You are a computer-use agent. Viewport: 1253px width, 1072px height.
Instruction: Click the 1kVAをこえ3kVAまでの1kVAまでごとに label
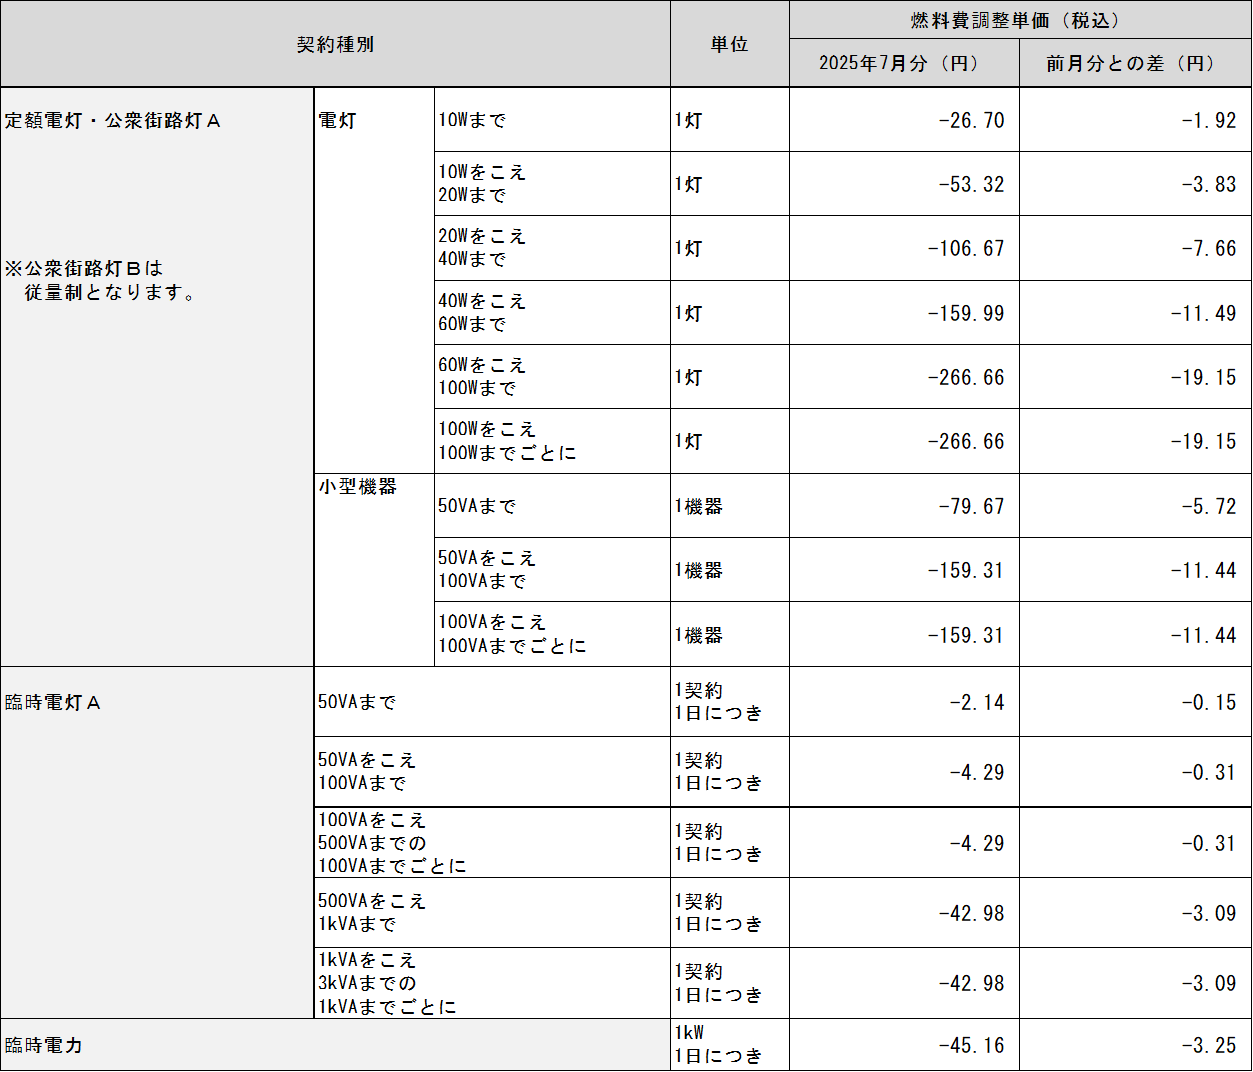(388, 983)
